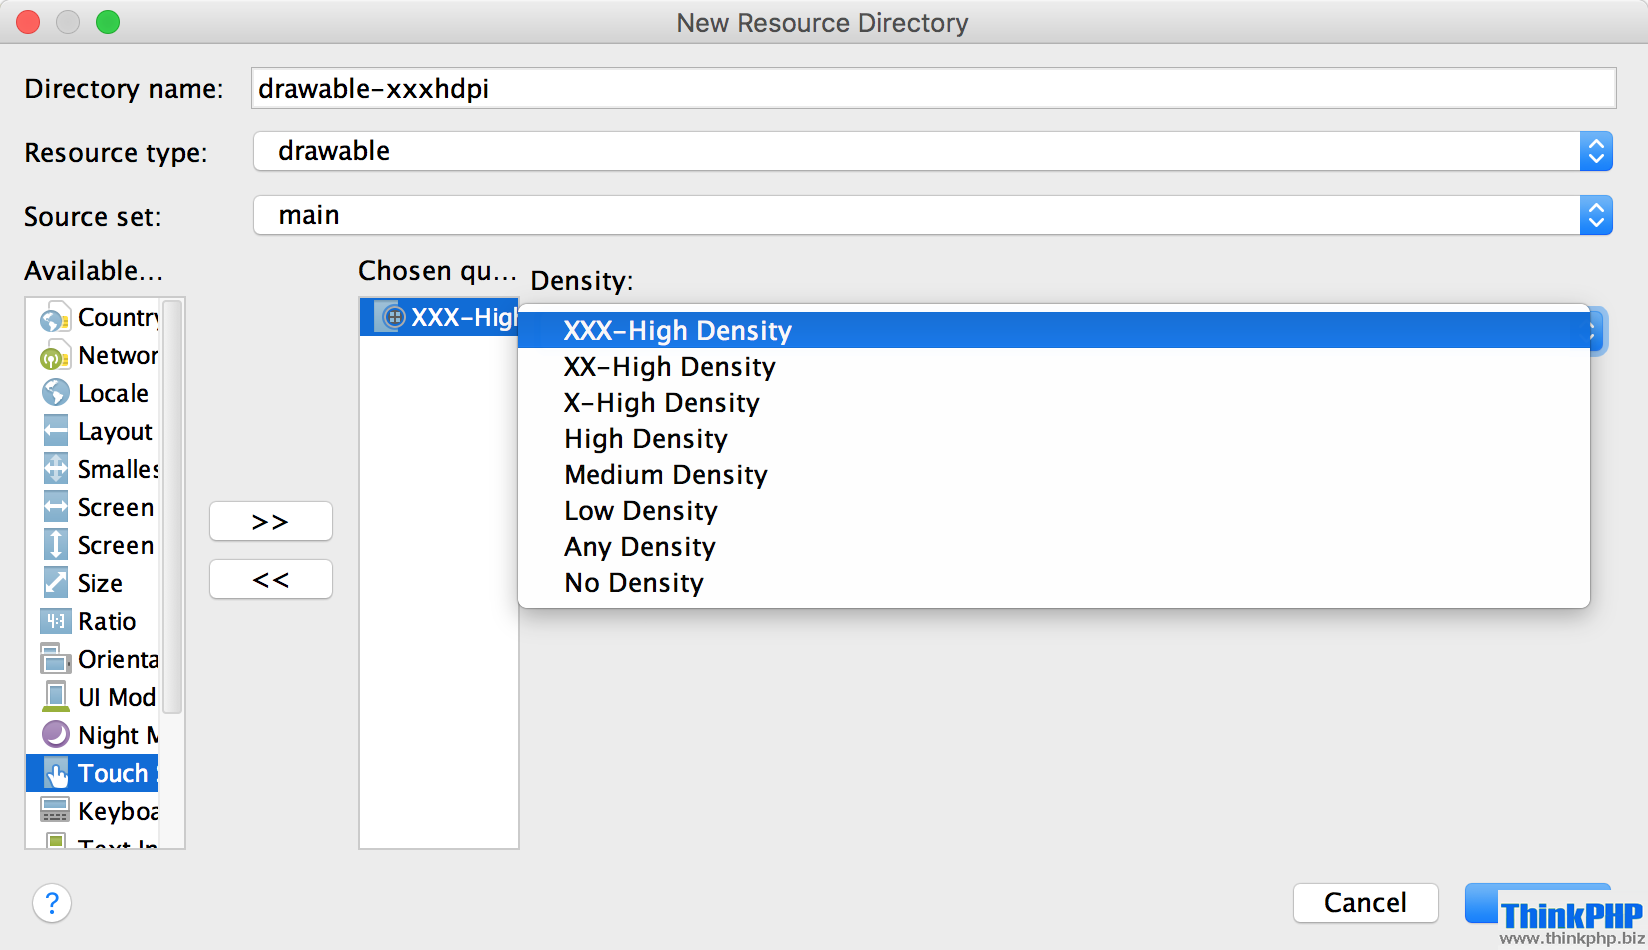Click the Orientation qualifier icon

(56, 659)
